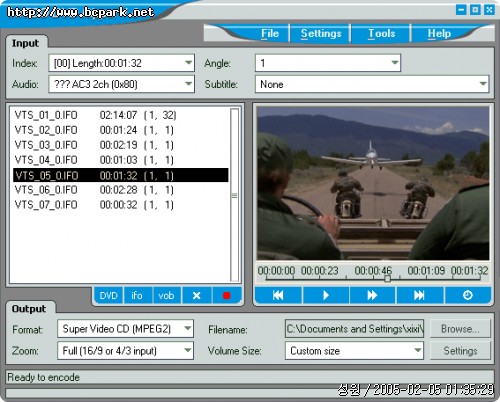The width and height of the screenshot is (500, 402).
Task: Maximize the application window
Action: [x=475, y=10]
